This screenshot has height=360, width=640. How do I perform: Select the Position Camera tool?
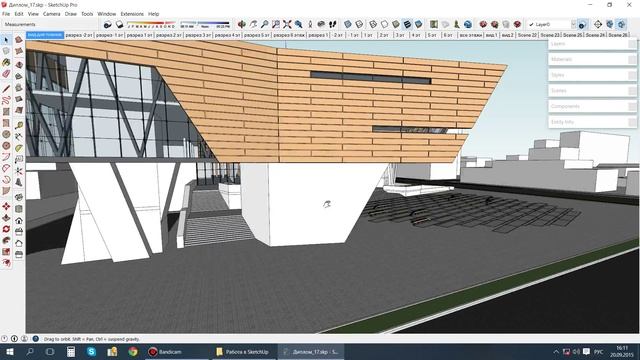pyautogui.click(x=310, y=24)
